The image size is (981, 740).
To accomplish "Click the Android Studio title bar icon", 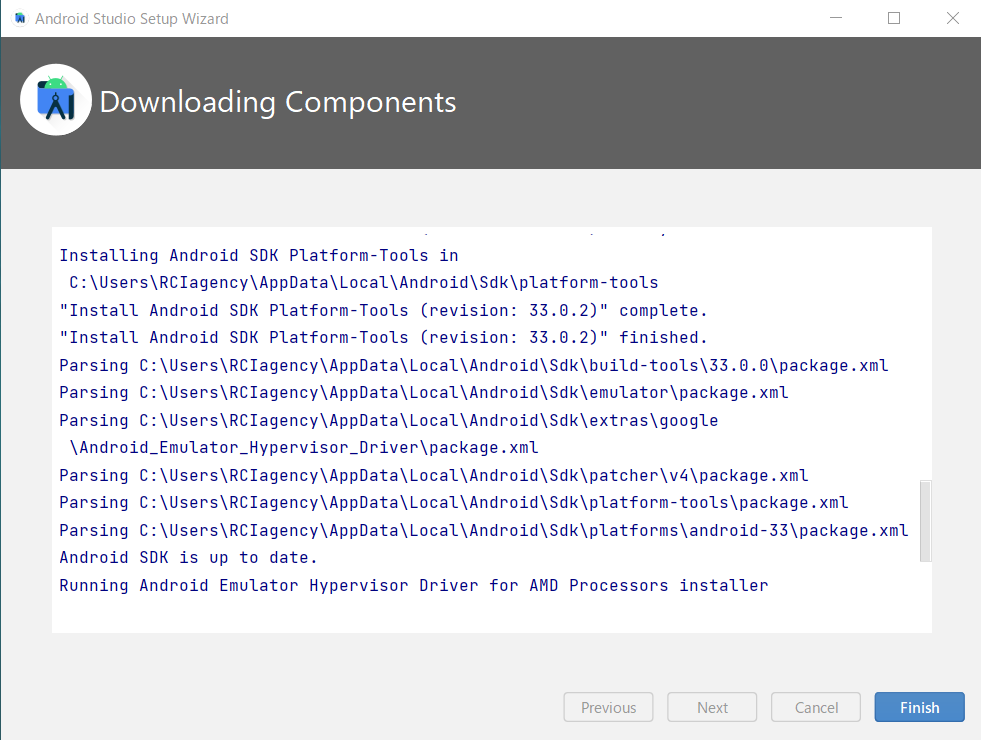I will tap(20, 18).
